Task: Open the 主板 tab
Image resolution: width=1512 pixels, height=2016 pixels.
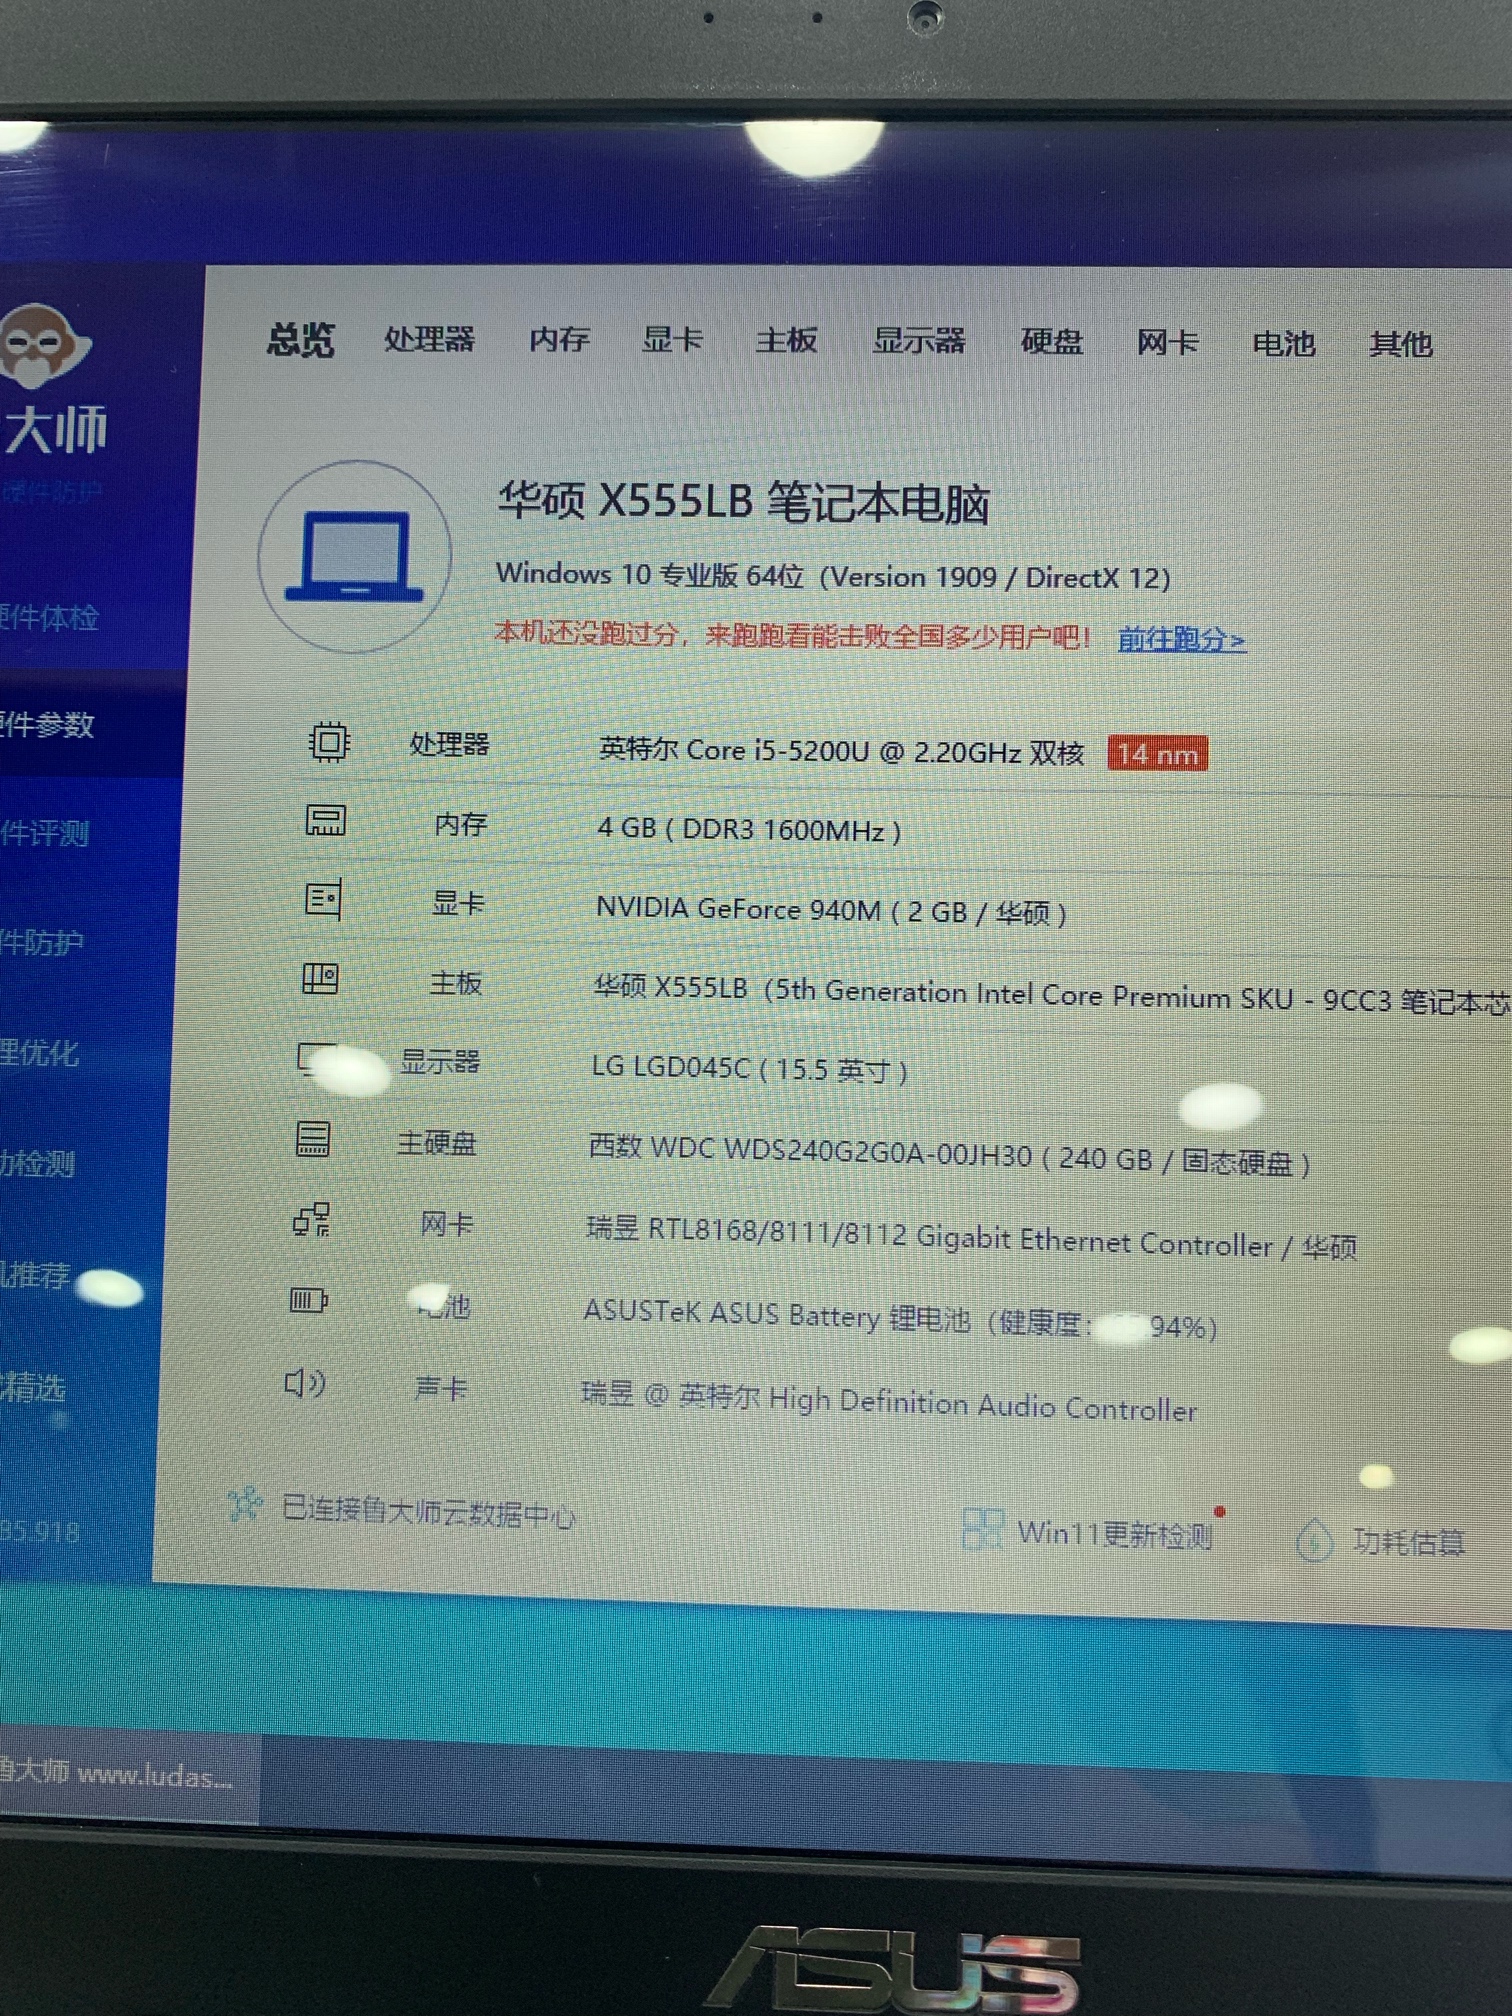Action: tap(786, 340)
